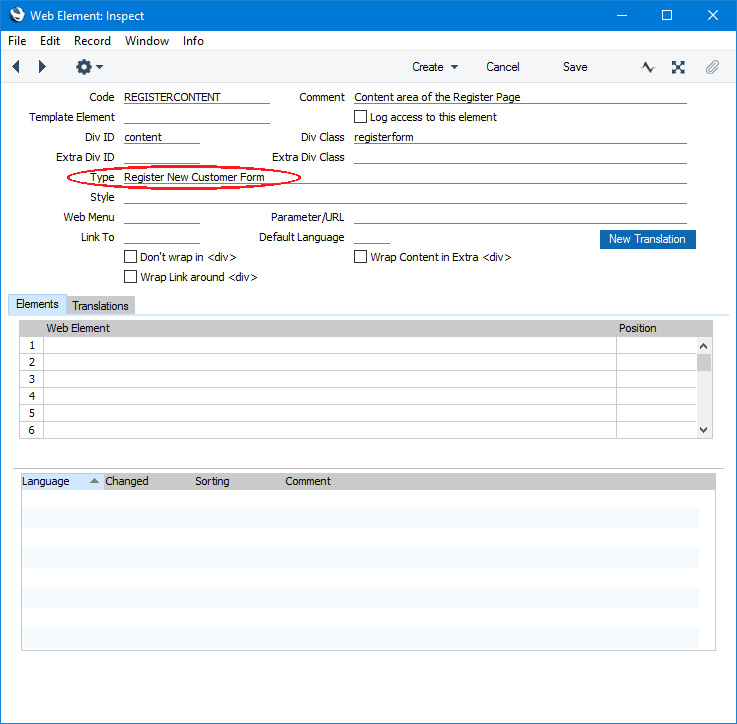Click the Extra Div Class field
The height and width of the screenshot is (724, 737).
point(520,157)
